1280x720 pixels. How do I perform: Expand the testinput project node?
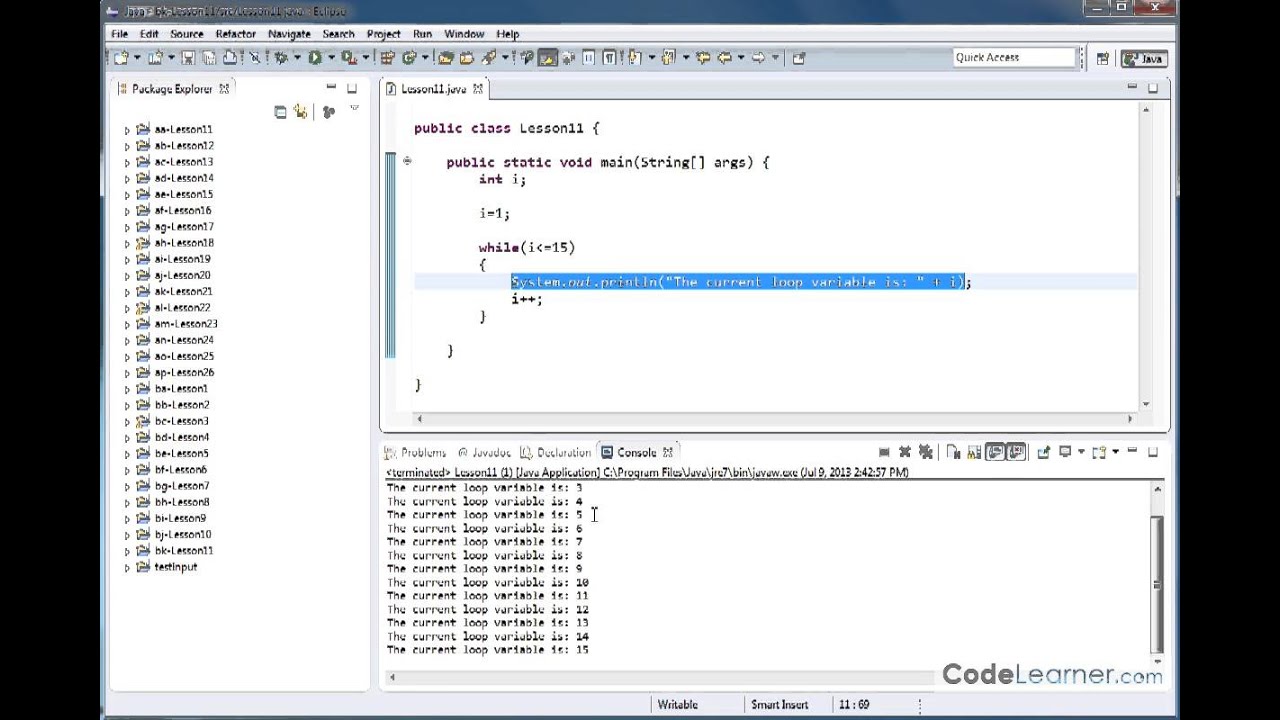pos(127,567)
